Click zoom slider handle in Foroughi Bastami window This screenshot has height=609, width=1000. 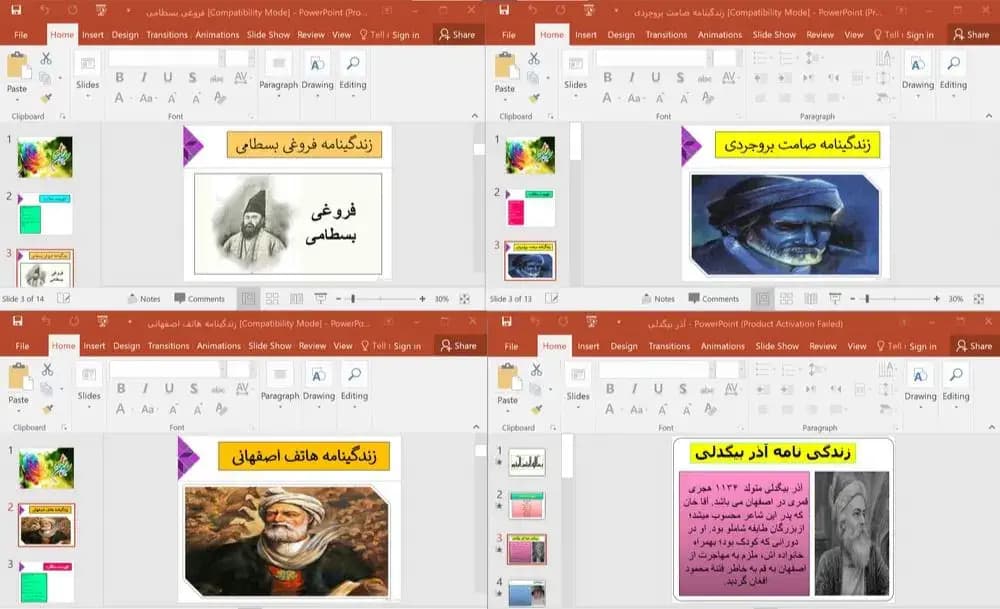(x=353, y=298)
